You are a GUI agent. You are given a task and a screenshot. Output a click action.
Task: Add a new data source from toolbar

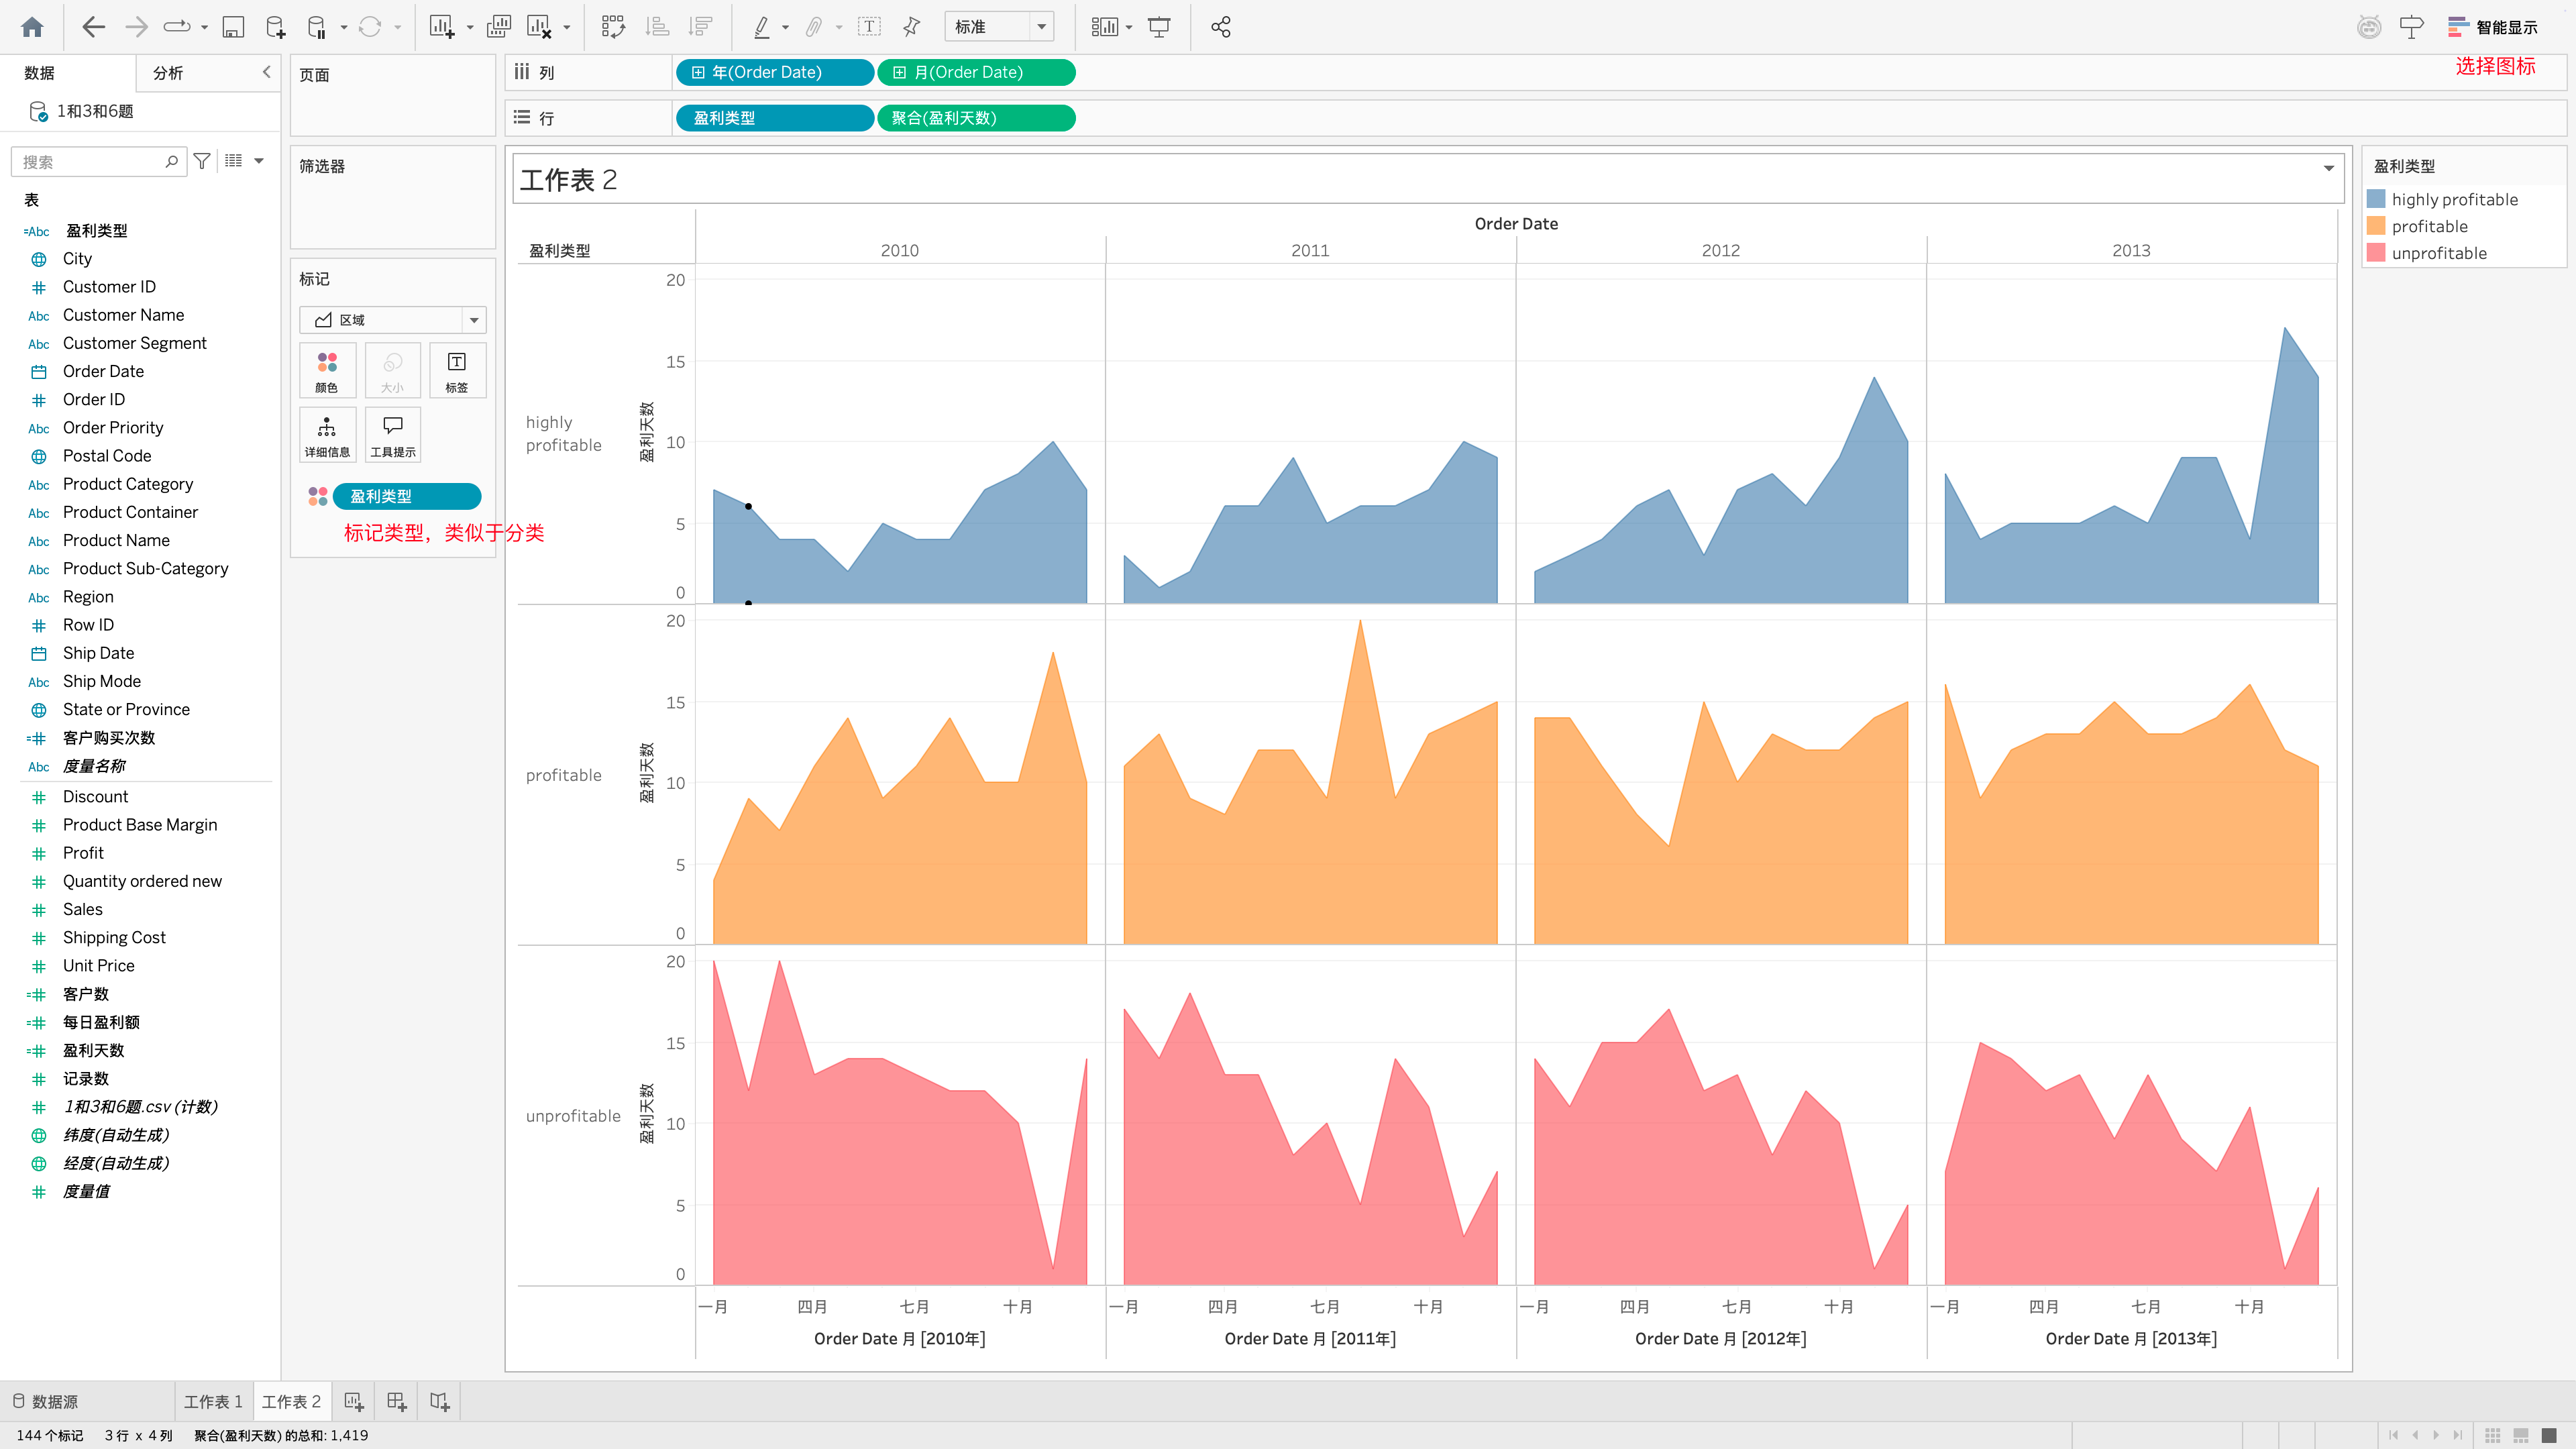click(x=275, y=27)
